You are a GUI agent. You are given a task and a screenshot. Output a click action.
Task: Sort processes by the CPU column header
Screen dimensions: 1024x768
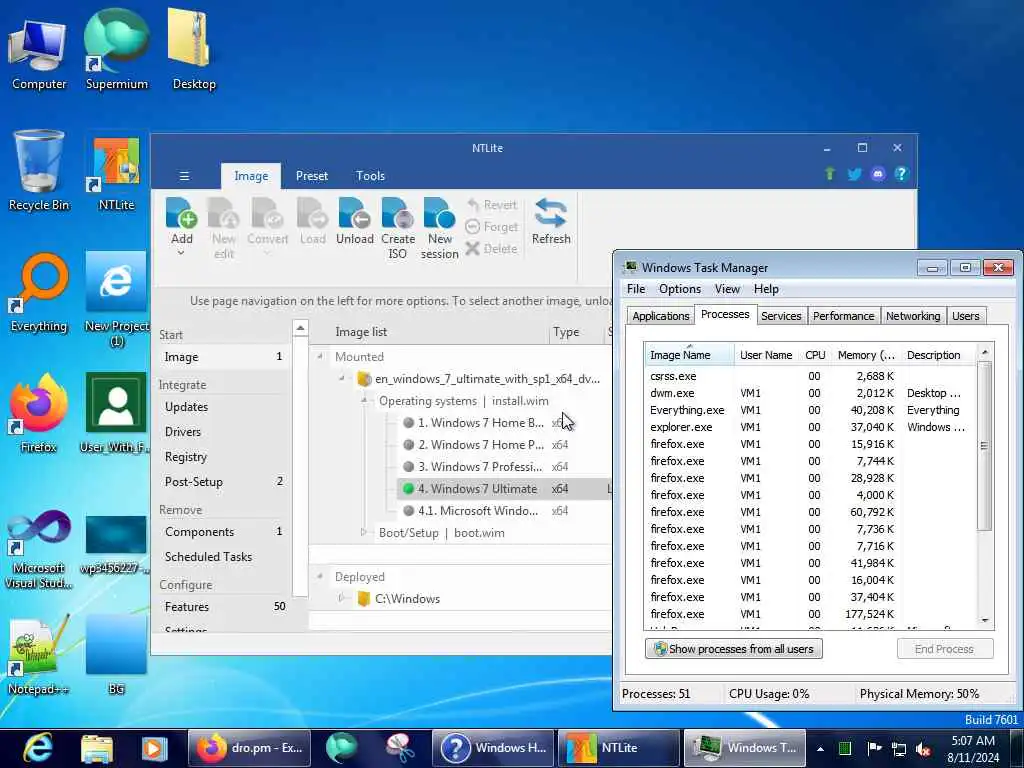(x=814, y=355)
